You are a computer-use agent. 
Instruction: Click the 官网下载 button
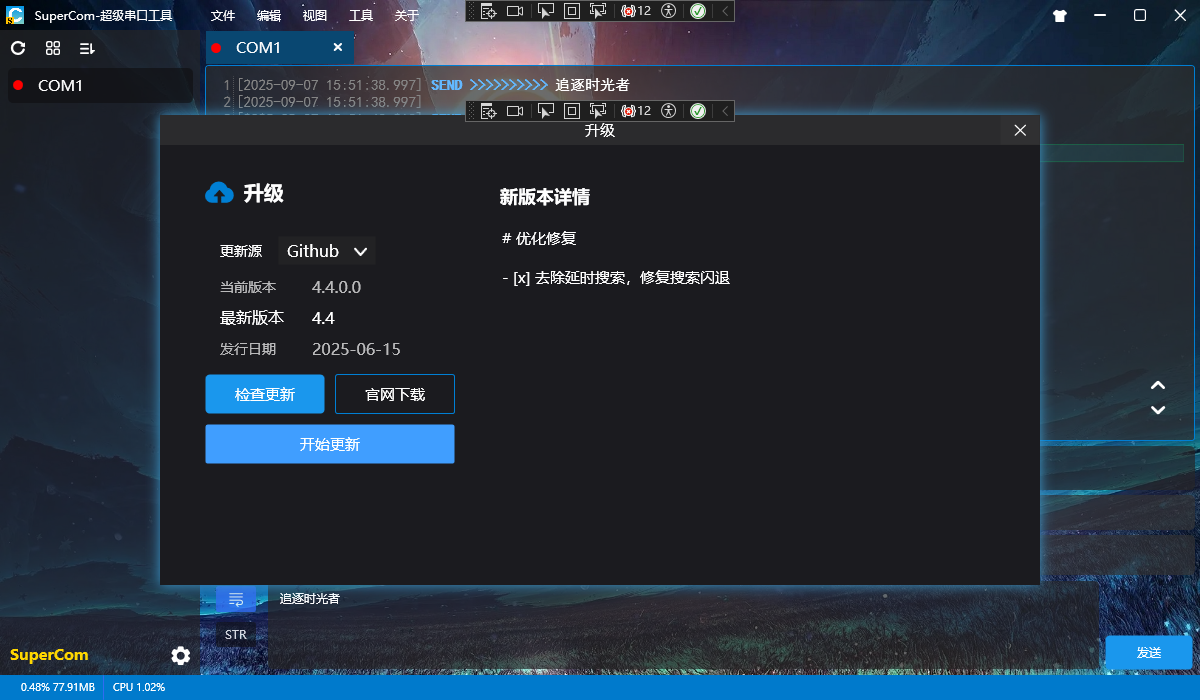click(x=395, y=394)
